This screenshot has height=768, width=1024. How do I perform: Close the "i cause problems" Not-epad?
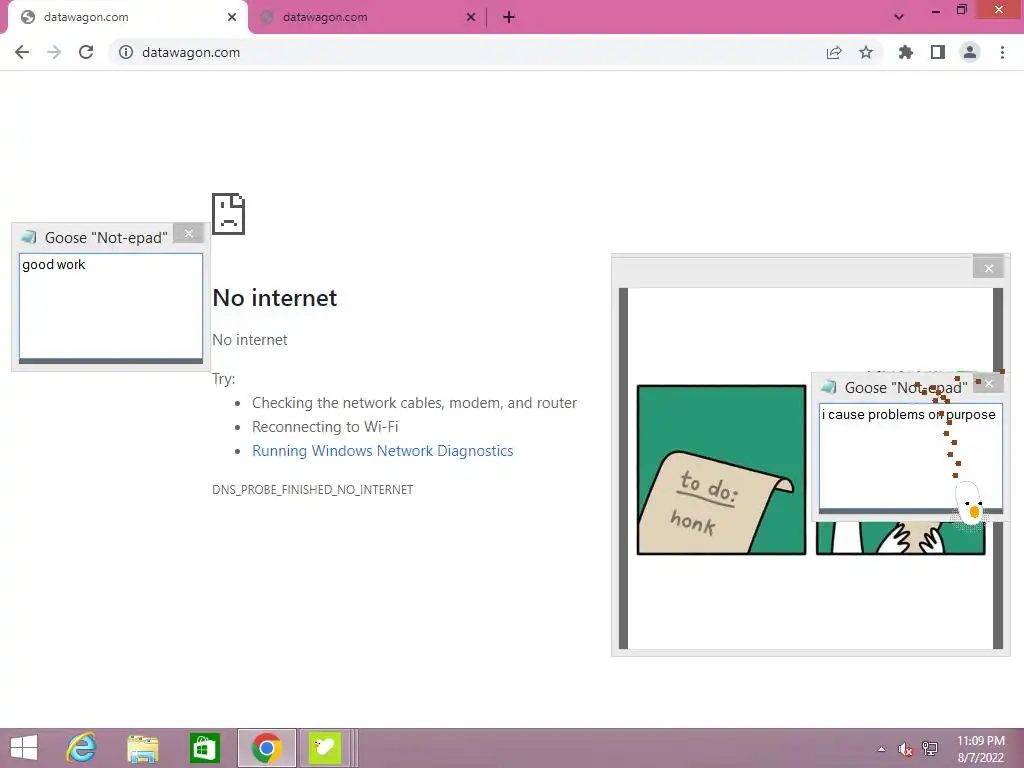click(989, 383)
